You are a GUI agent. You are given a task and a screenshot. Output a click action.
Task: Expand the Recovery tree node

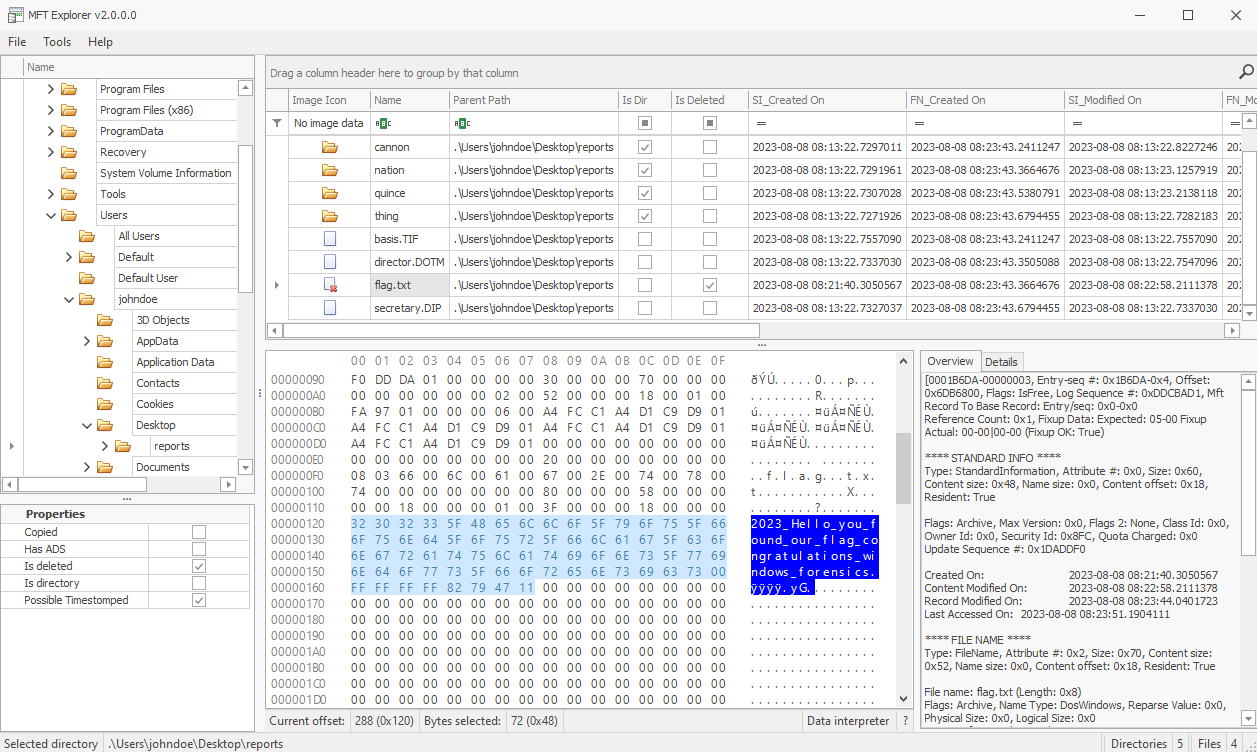point(51,152)
